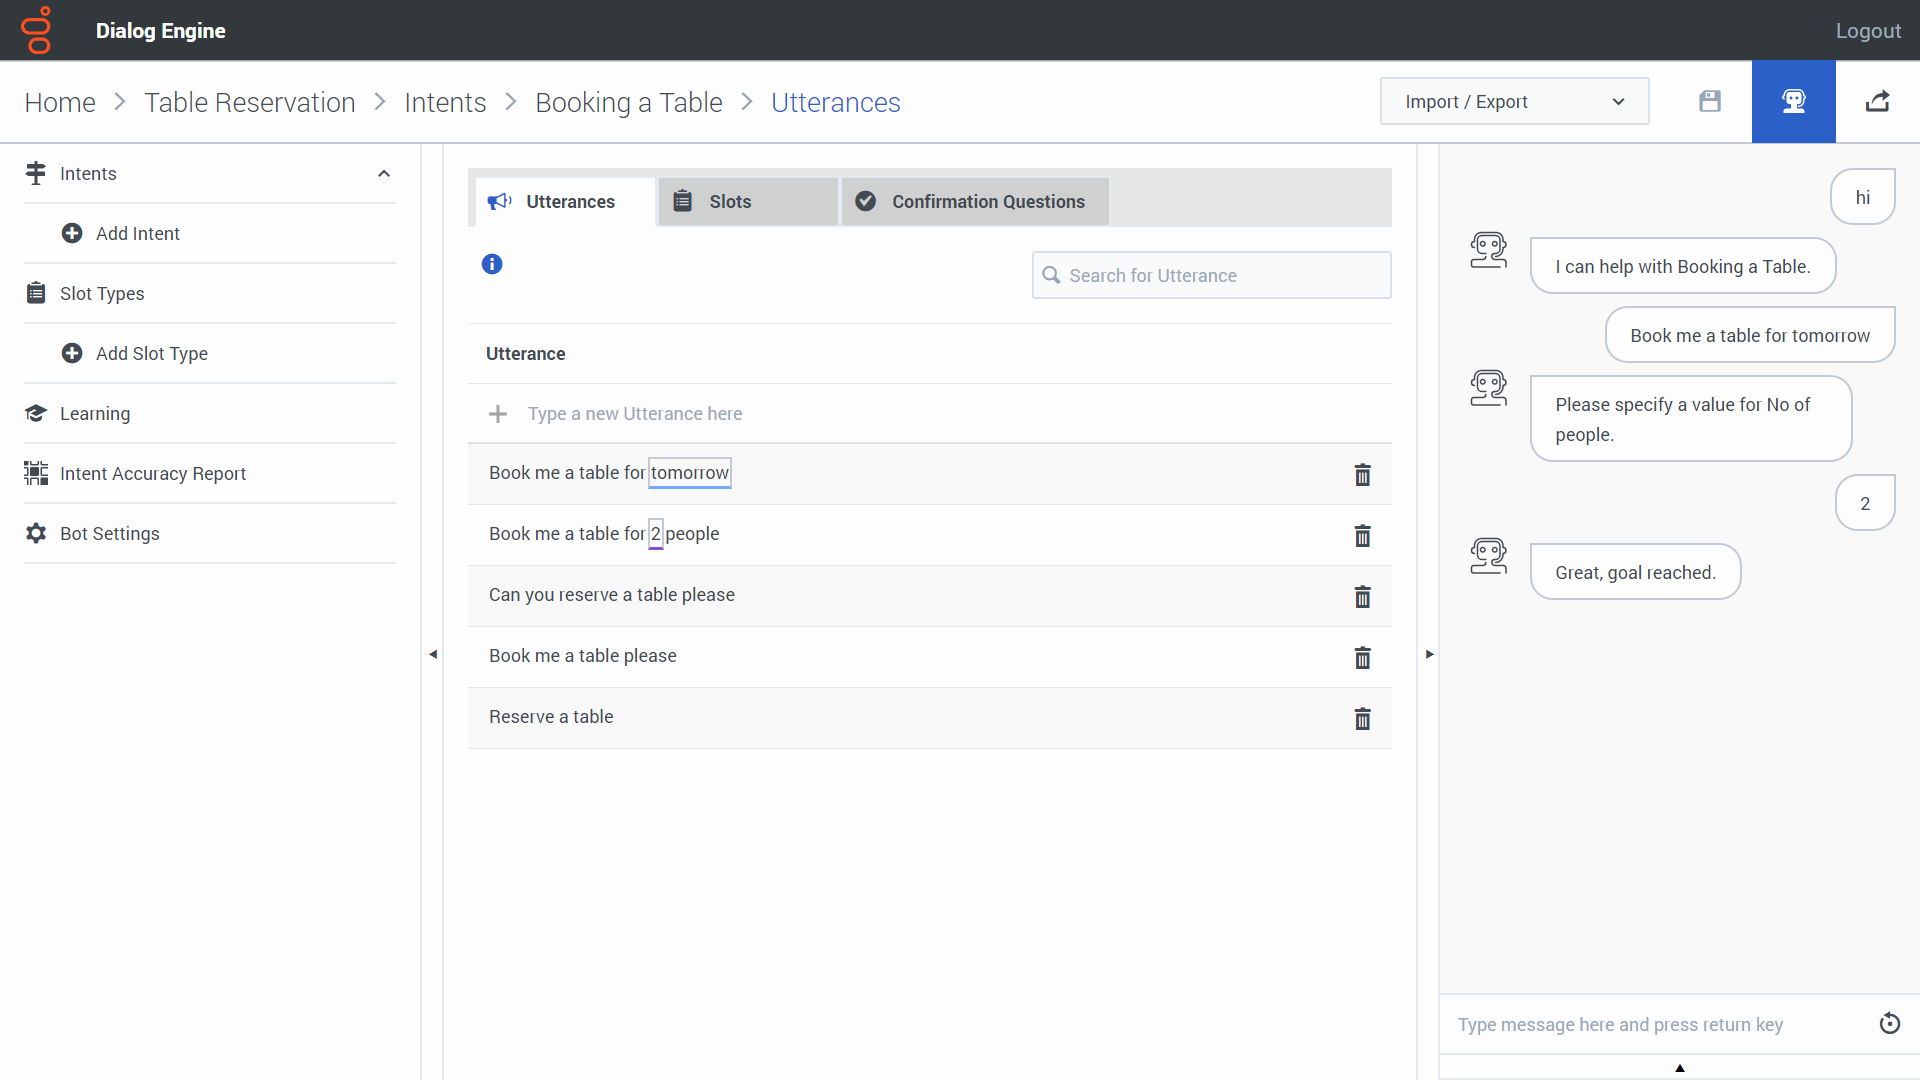Open the Intent Accuracy Report
The height and width of the screenshot is (1080, 1920).
(153, 473)
